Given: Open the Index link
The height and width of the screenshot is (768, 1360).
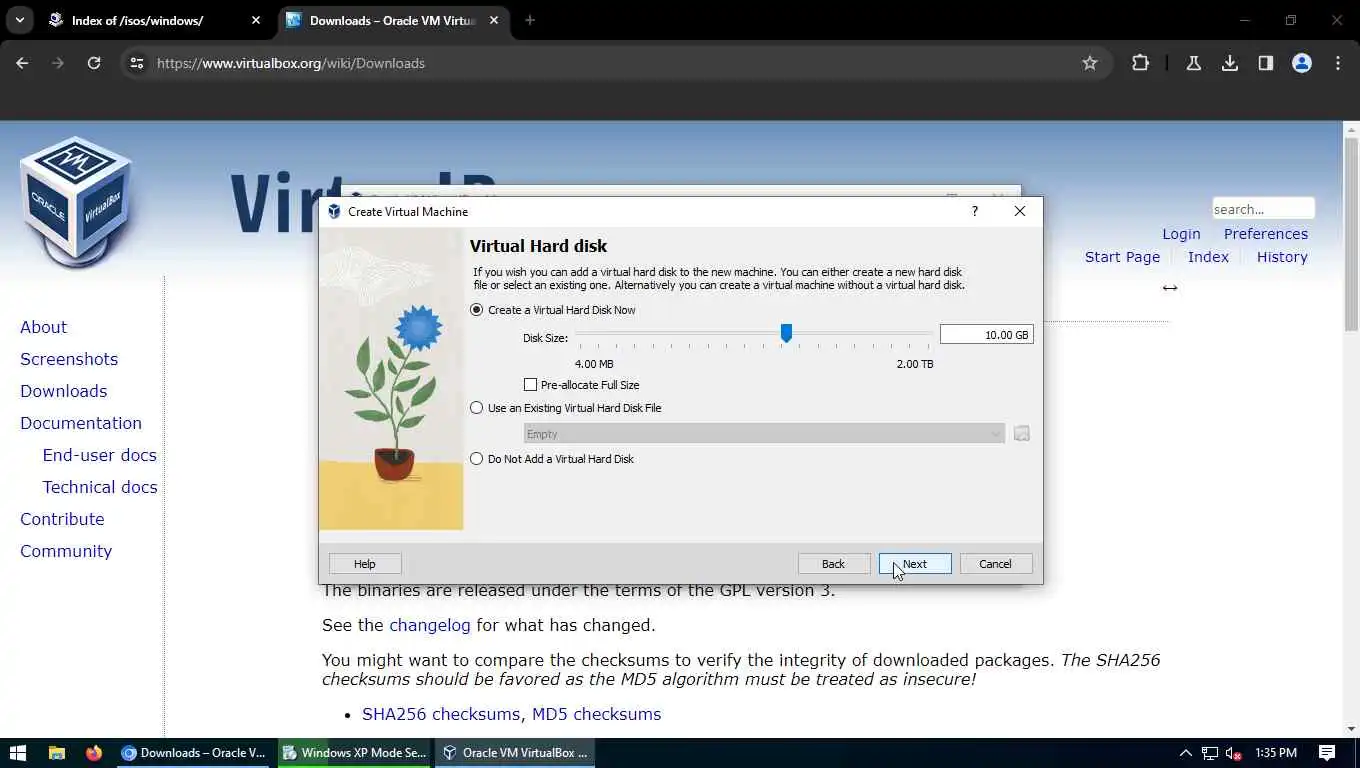Looking at the screenshot, I should (1208, 257).
